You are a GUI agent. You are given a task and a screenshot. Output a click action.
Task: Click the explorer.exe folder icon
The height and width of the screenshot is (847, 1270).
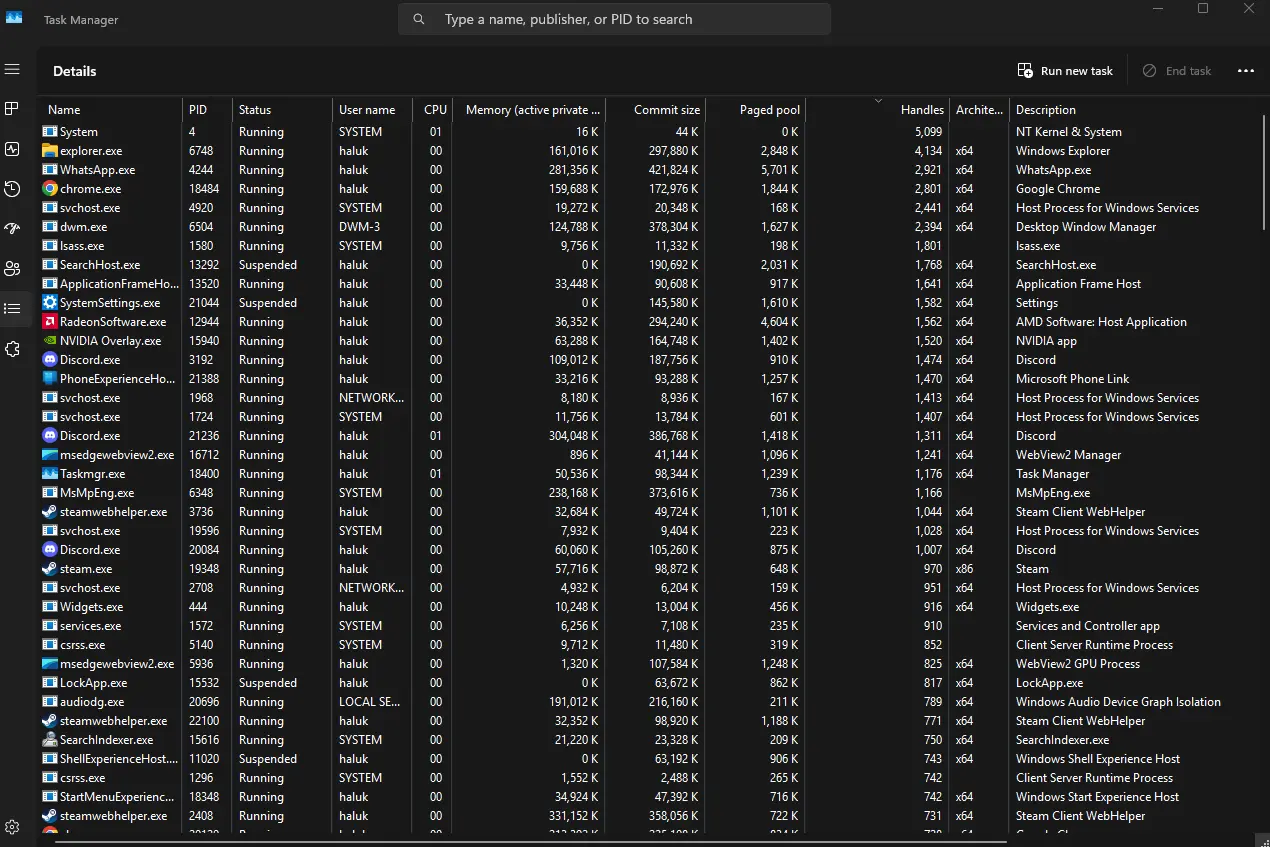click(x=50, y=151)
